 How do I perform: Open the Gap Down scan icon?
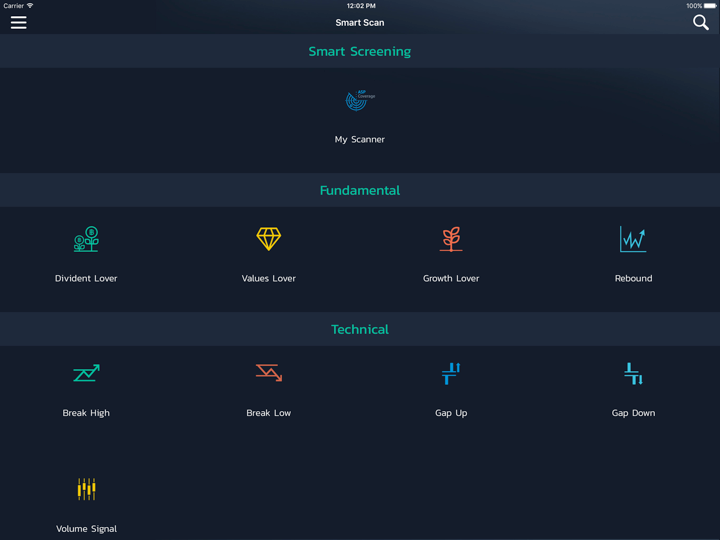[x=633, y=373]
